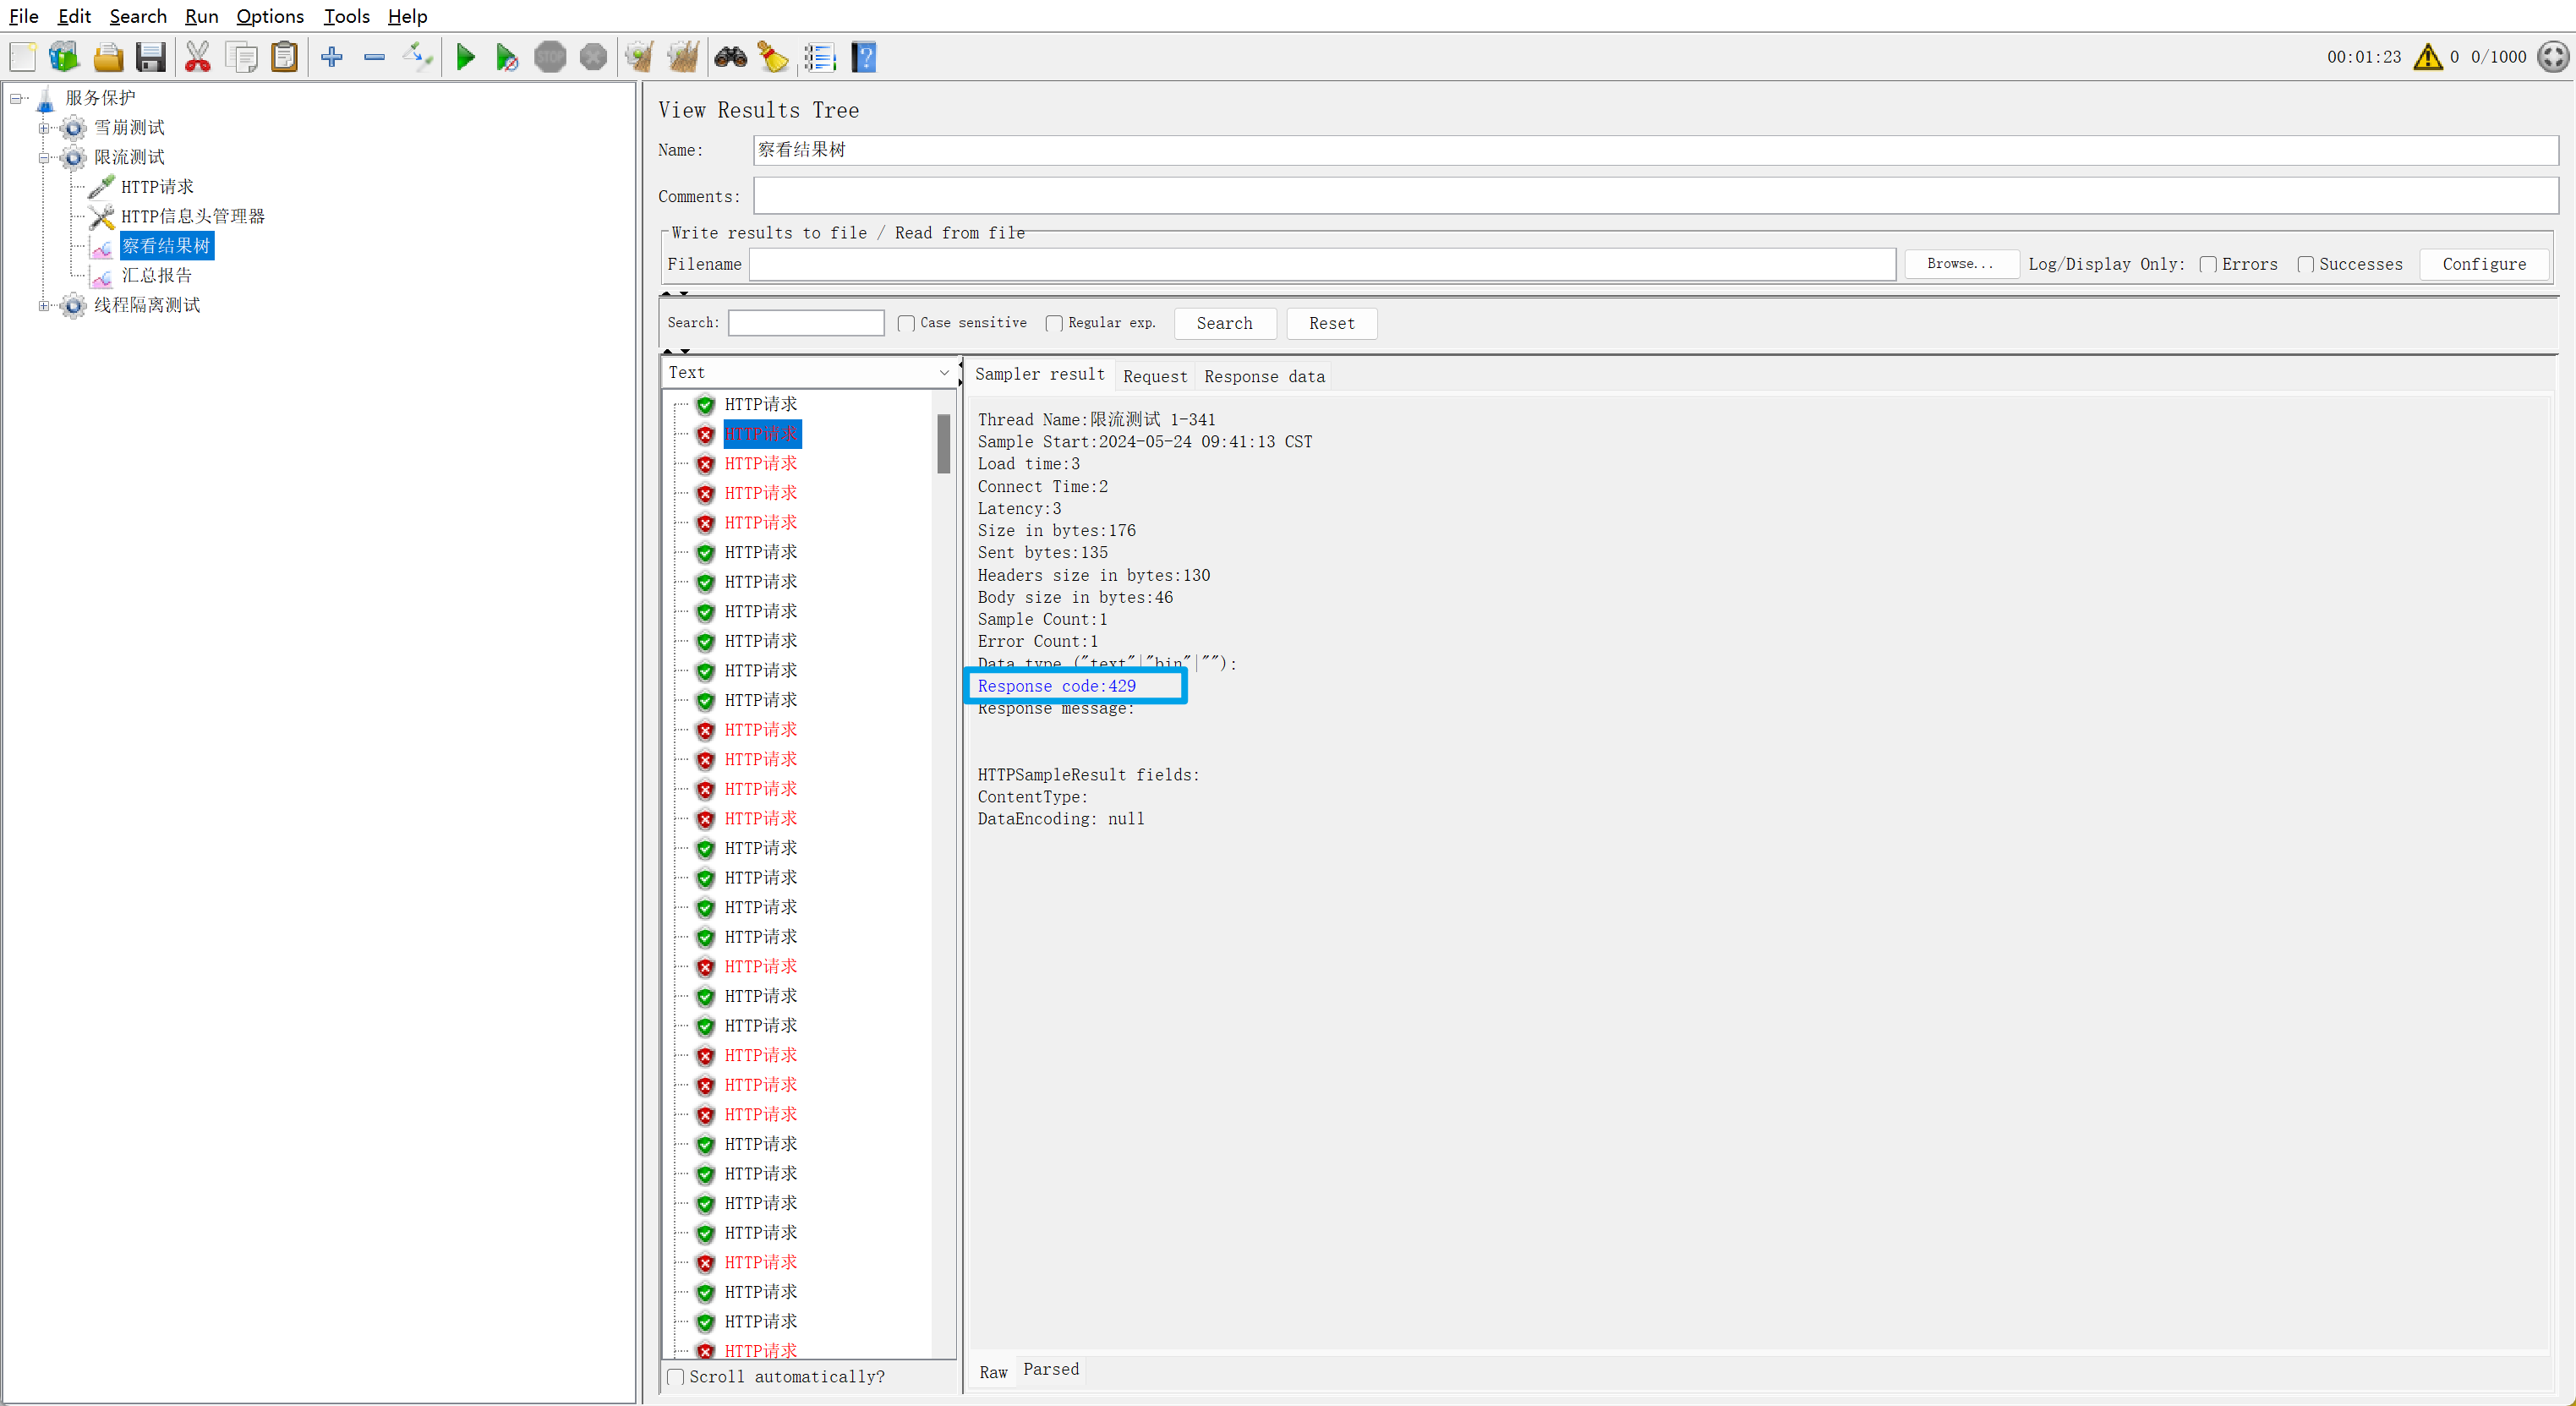
Task: Open the Text renderer dropdown
Action: 808,372
